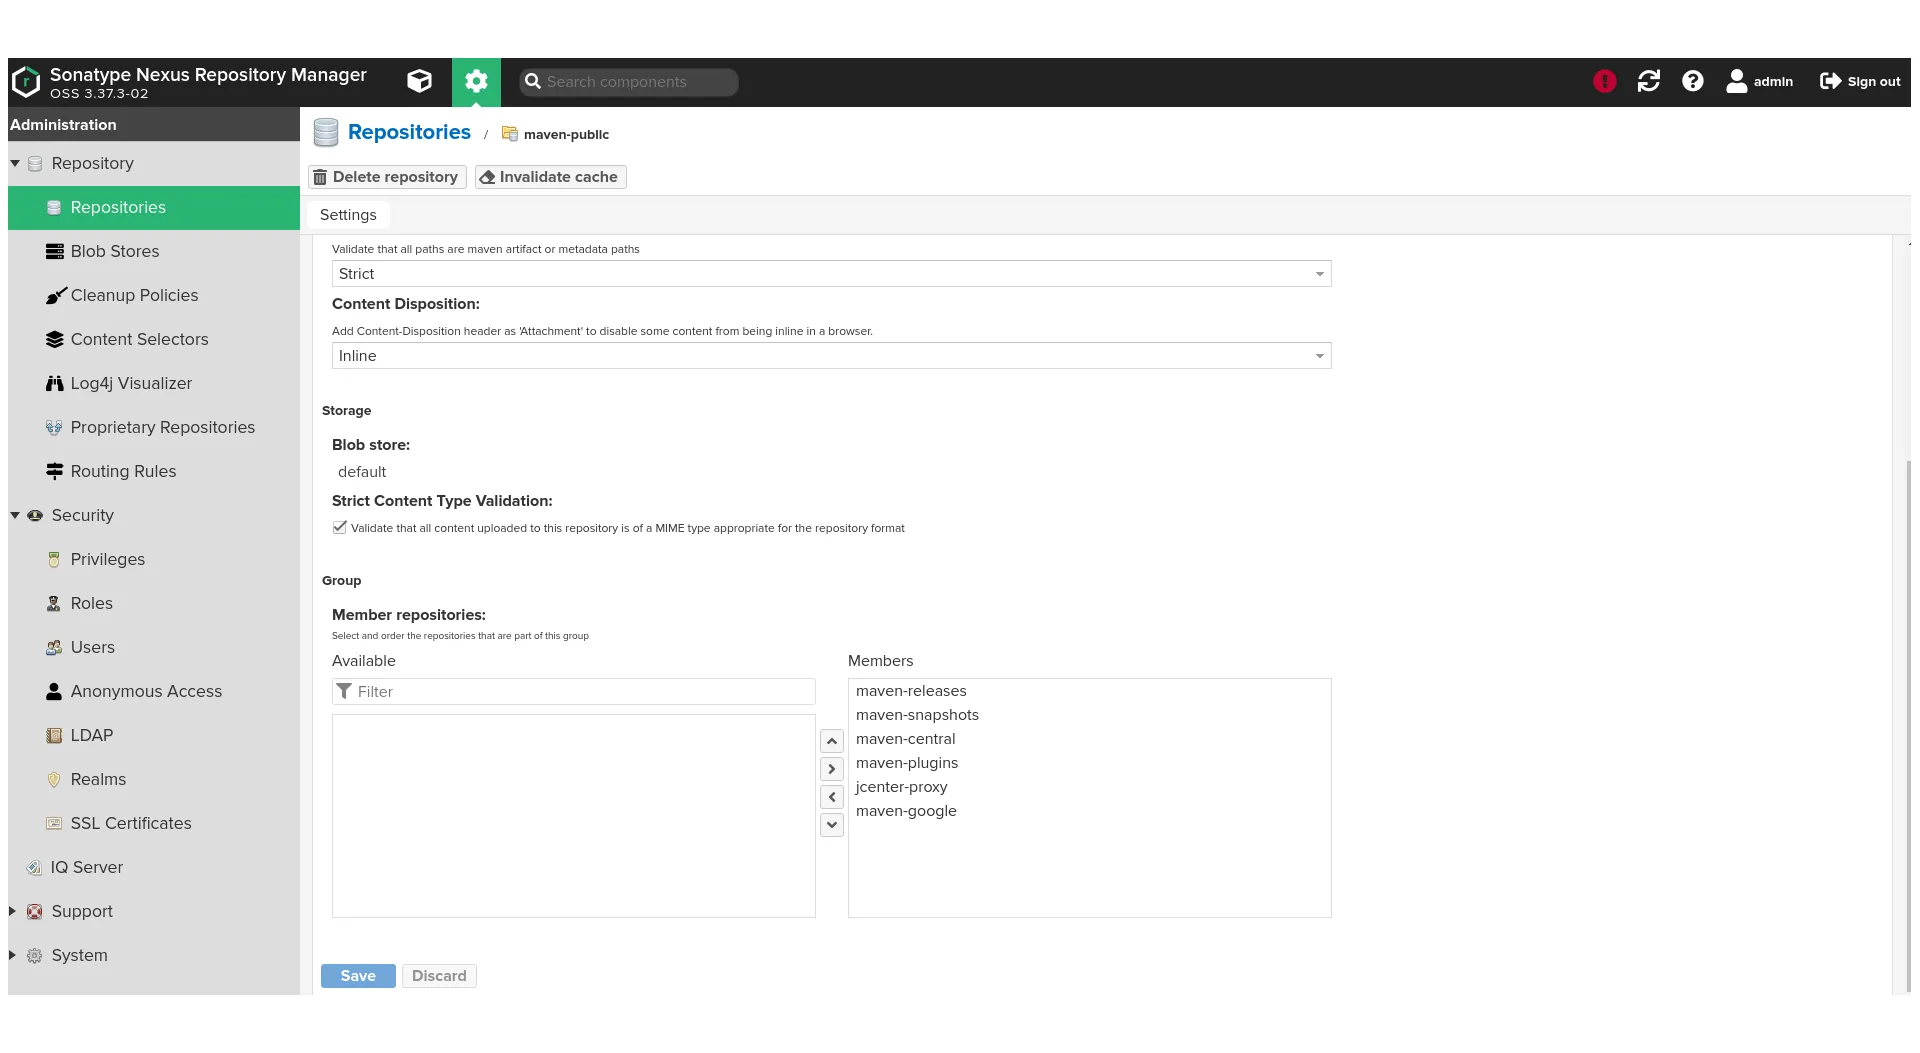Open Content Selectors in the sidebar
This screenshot has height=1053, width=1920.
pos(154,340)
